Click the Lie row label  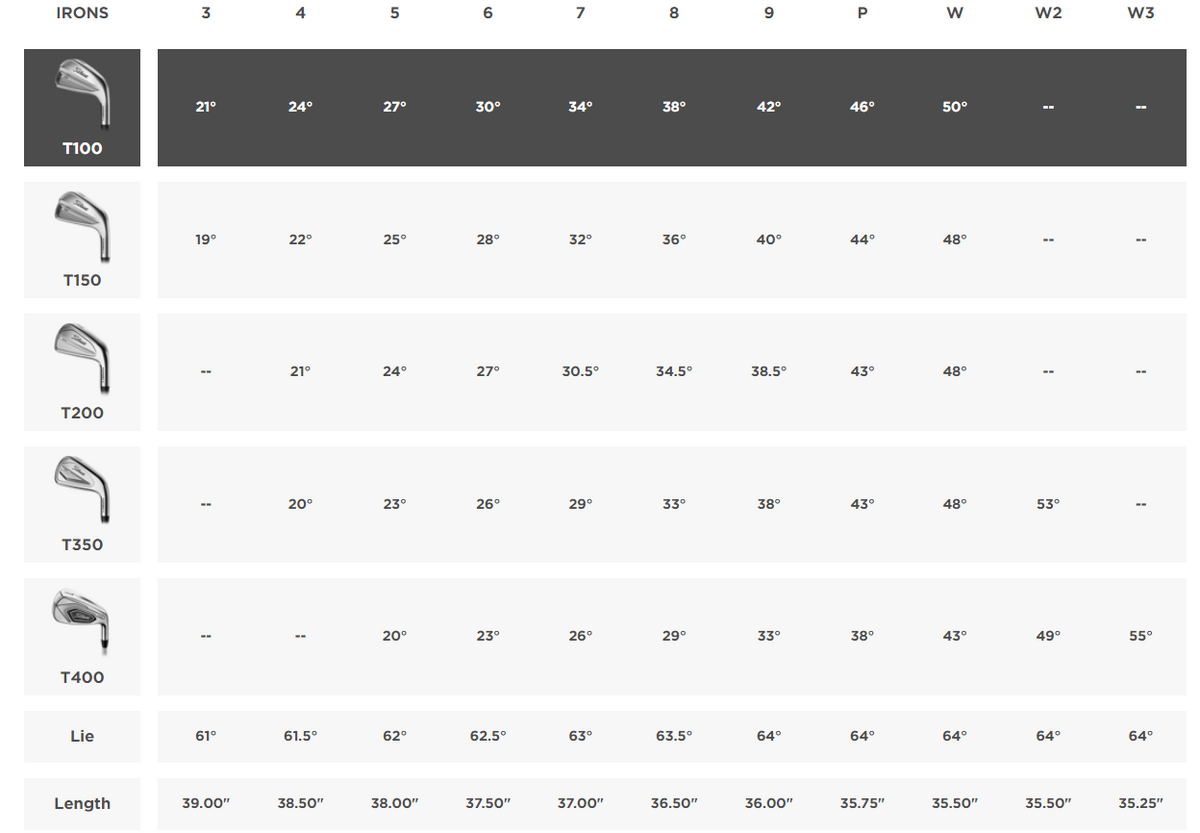click(x=82, y=736)
